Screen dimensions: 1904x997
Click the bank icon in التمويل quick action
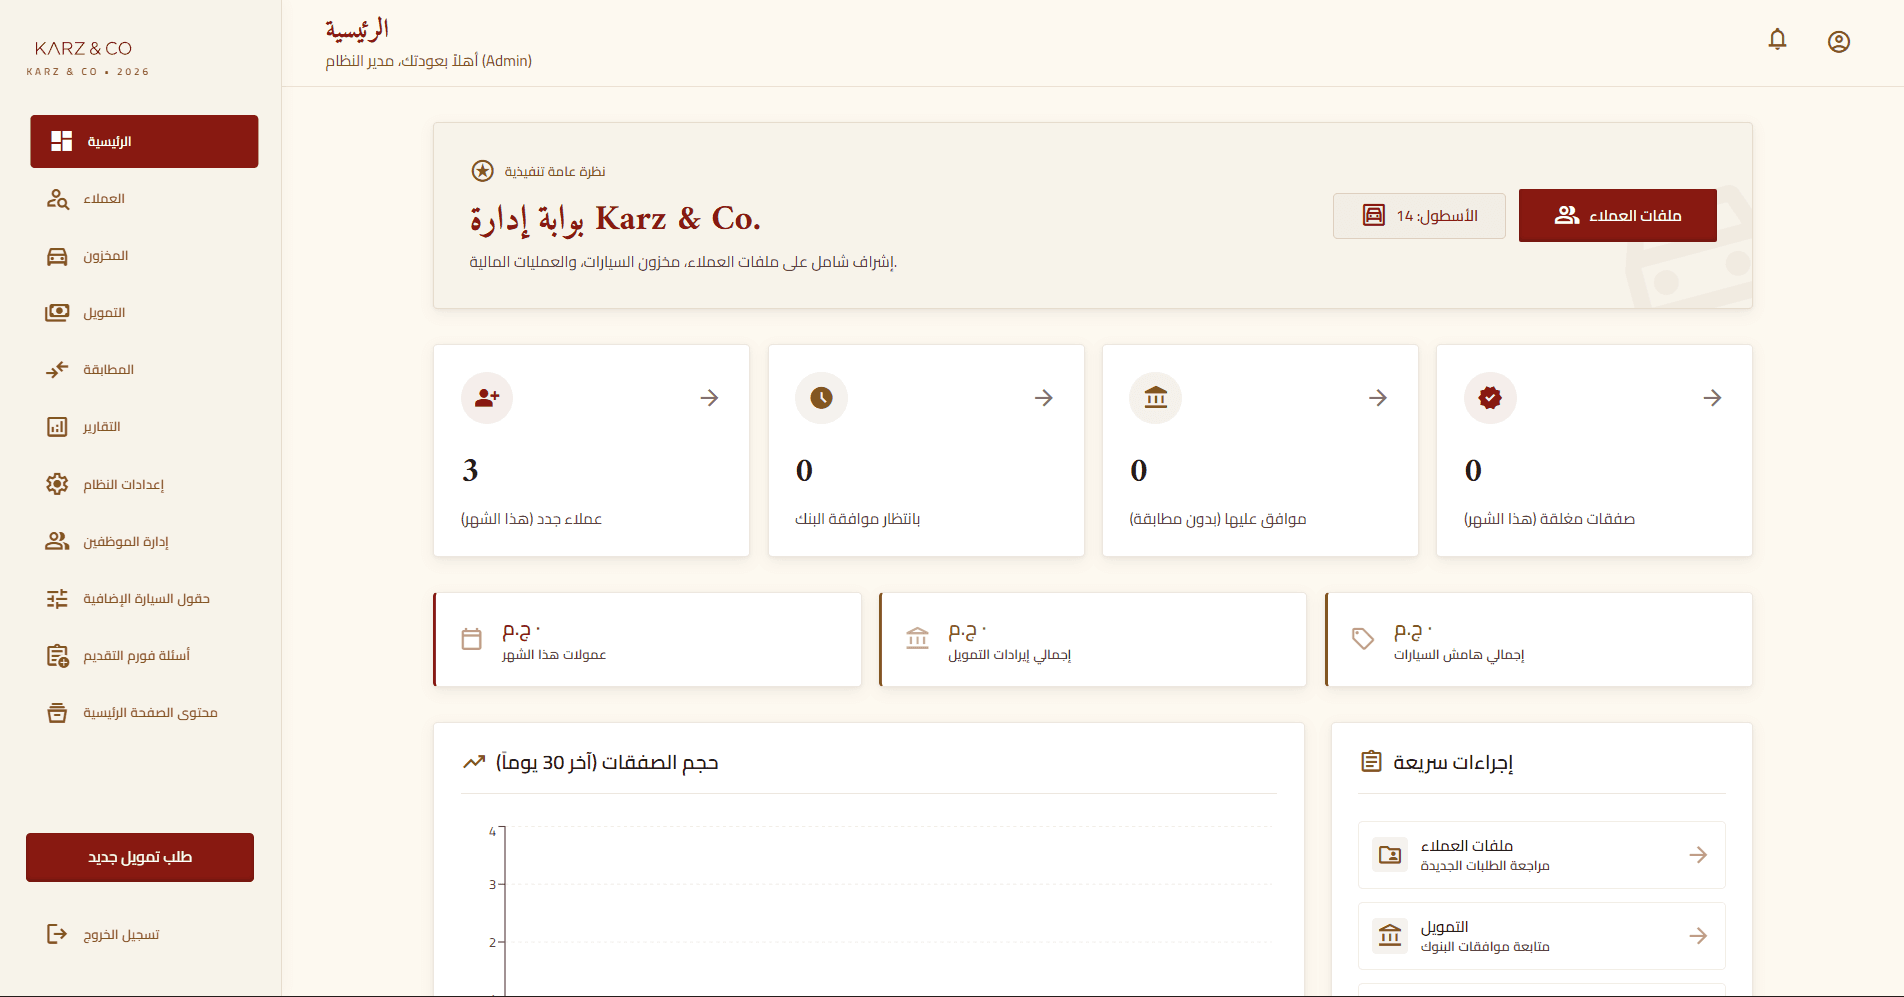[x=1390, y=936]
